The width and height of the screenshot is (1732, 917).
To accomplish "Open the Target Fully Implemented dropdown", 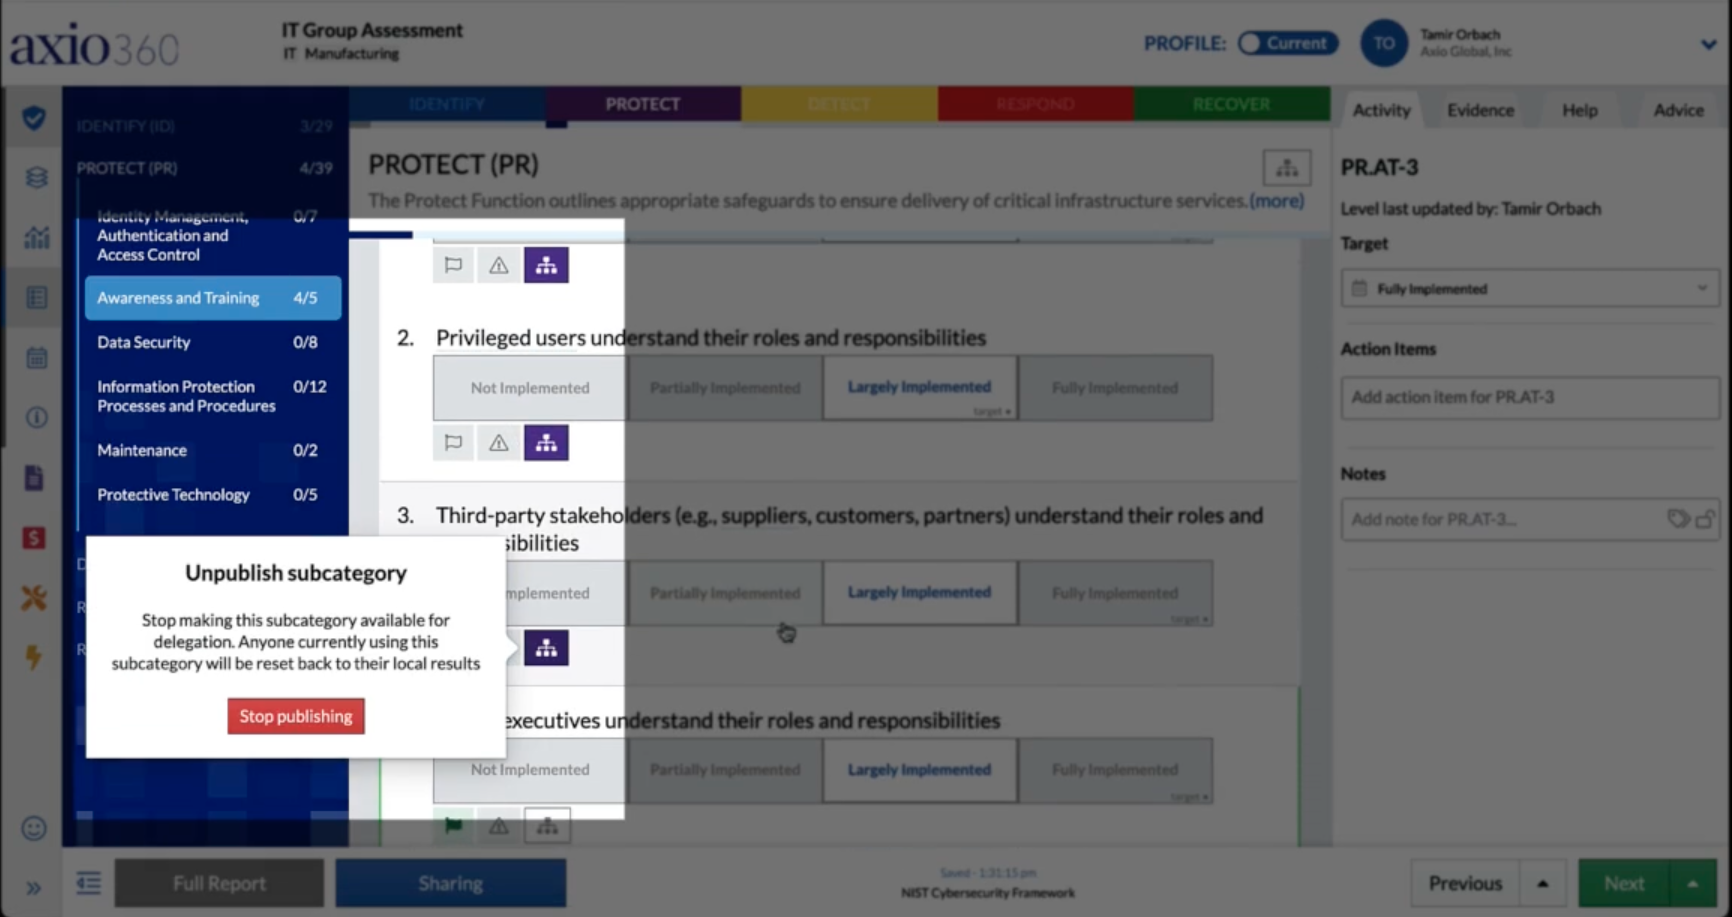I will [x=1529, y=289].
